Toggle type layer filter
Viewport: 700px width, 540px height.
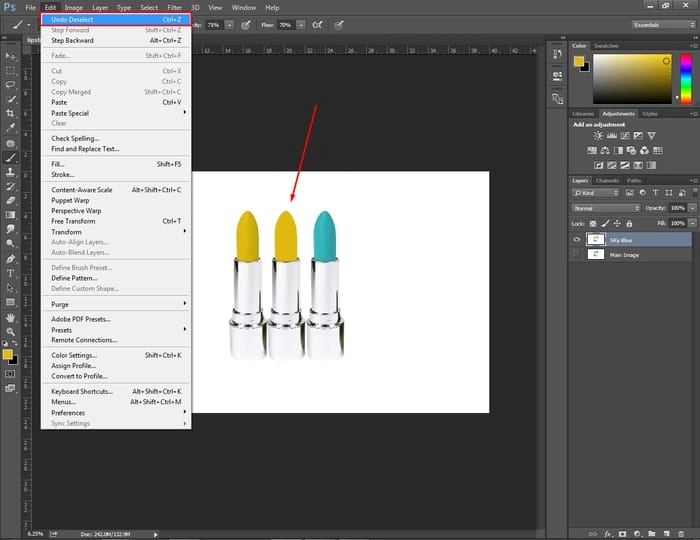pyautogui.click(x=655, y=193)
